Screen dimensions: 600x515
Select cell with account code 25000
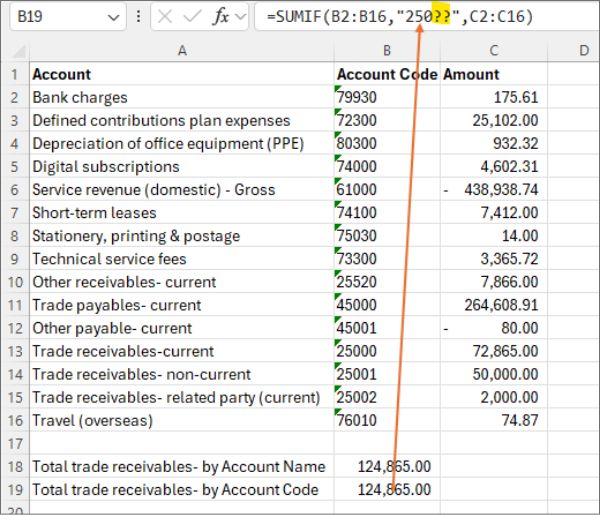[x=386, y=351]
